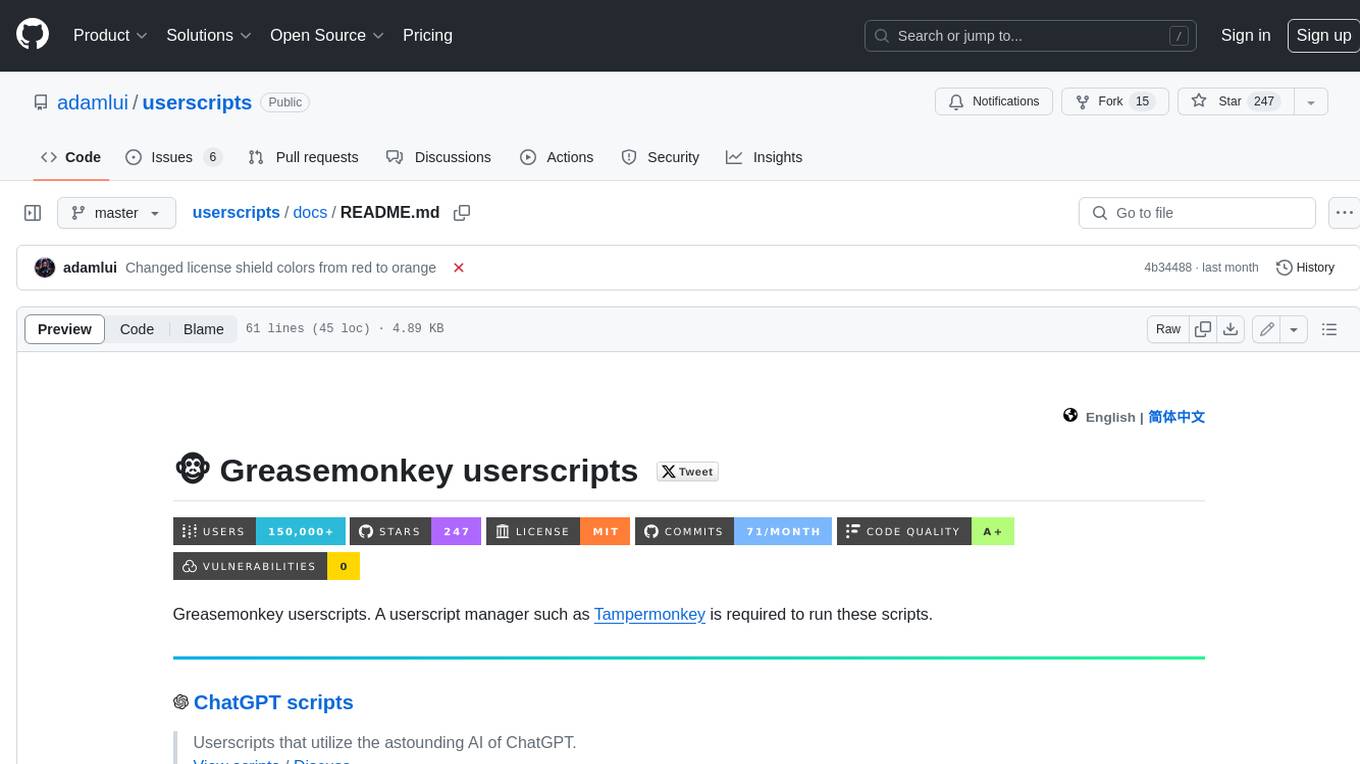Download the raw file
Viewport: 1360px width, 764px height.
coord(1231,329)
